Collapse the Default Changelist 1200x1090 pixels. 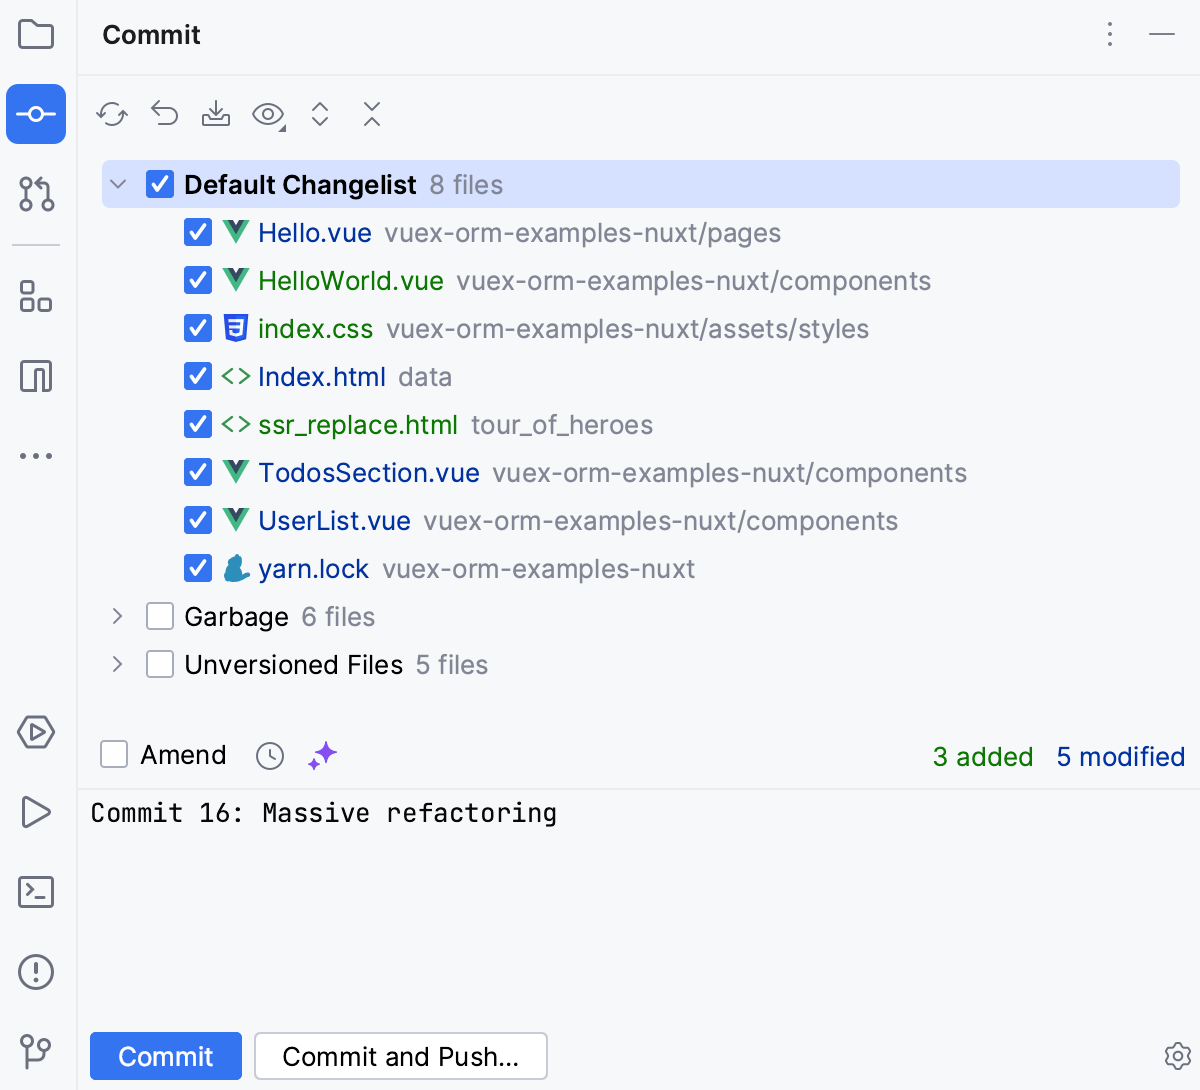pos(118,184)
